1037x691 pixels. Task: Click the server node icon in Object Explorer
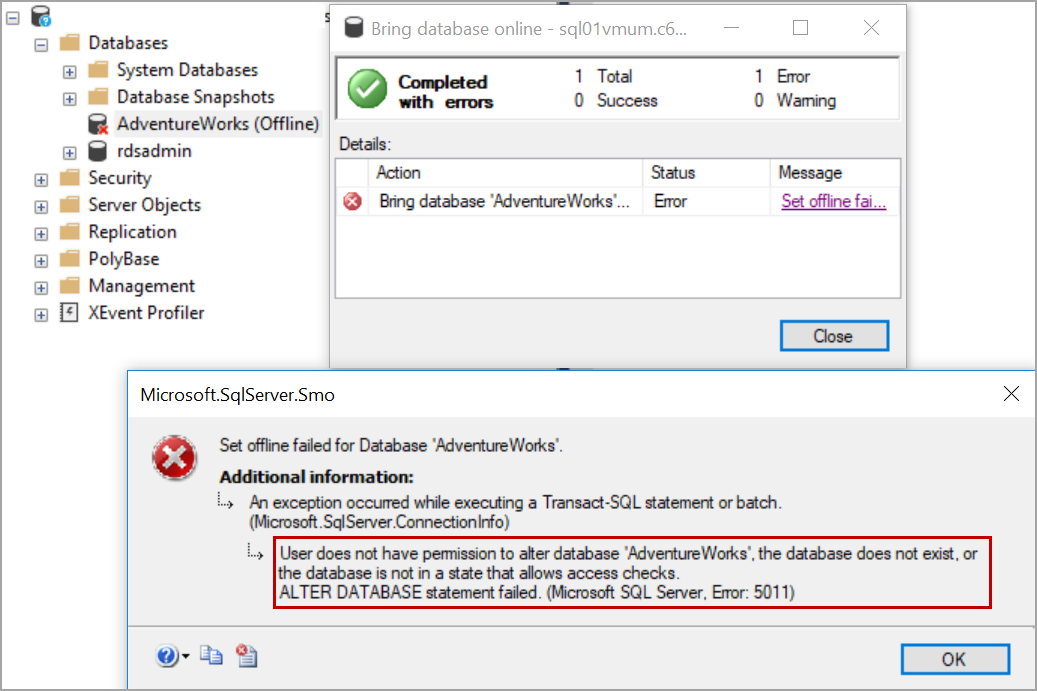41,16
